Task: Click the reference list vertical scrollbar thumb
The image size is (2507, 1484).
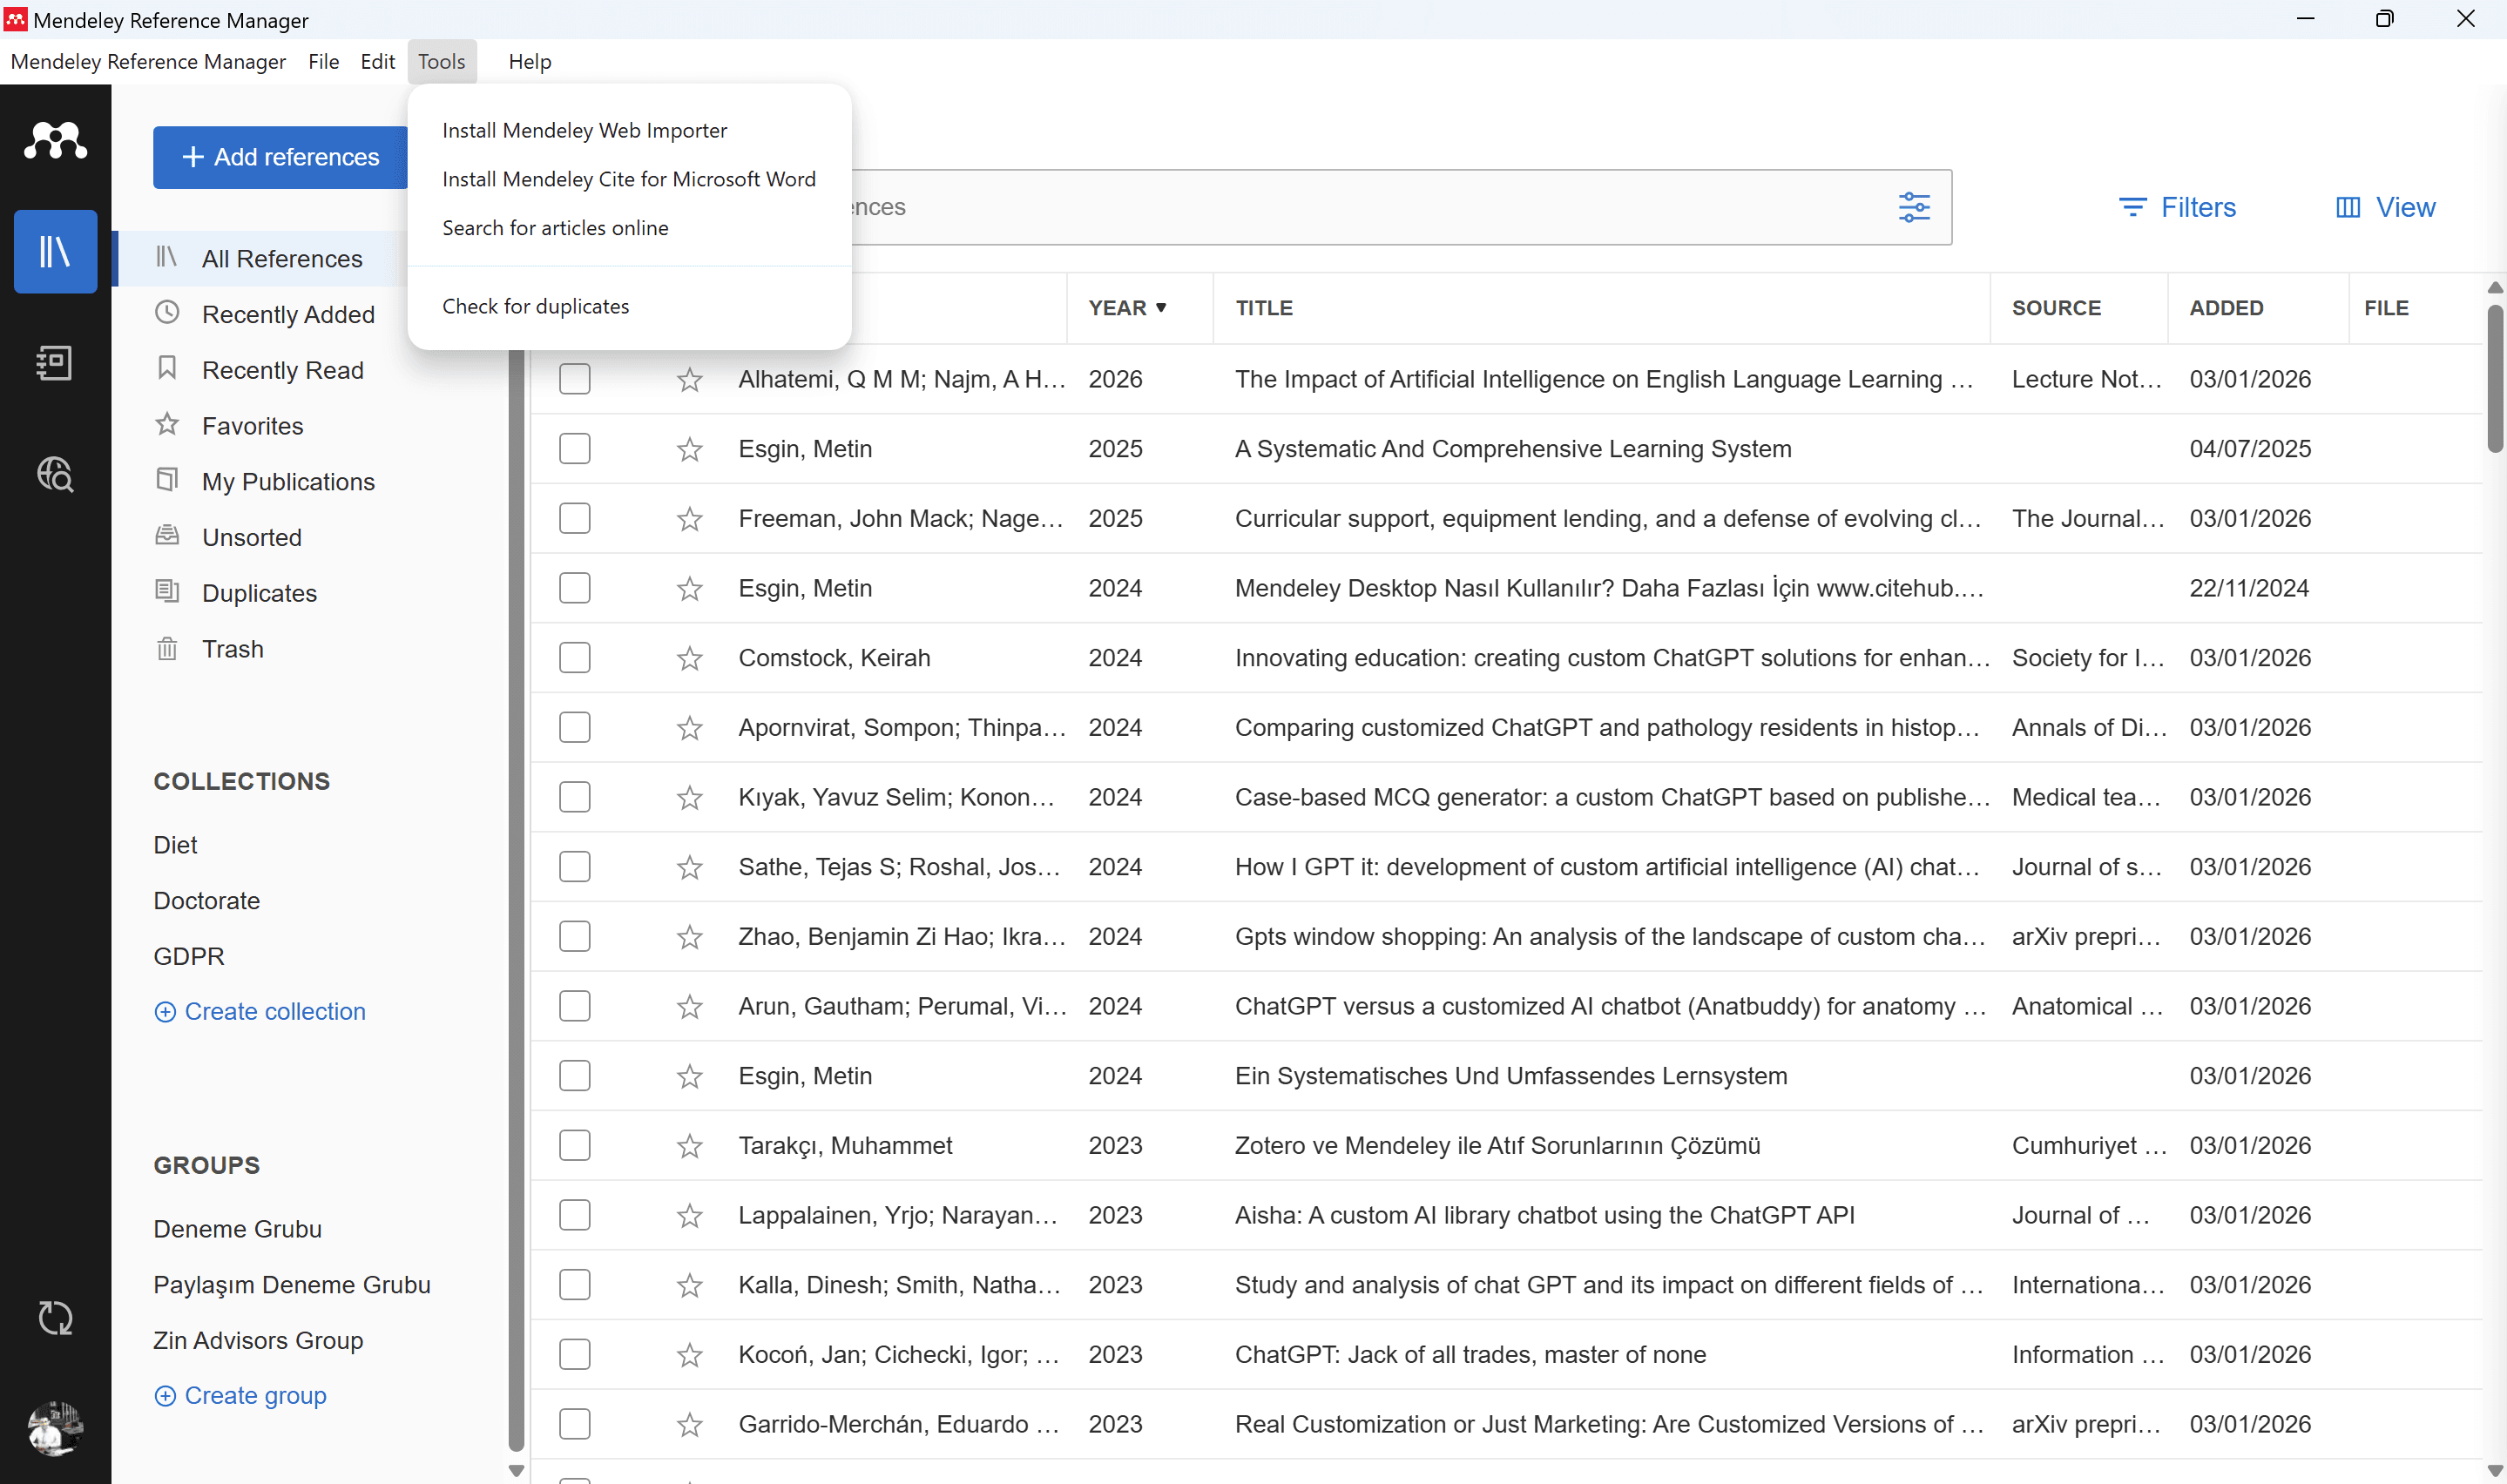Action: coord(2494,380)
